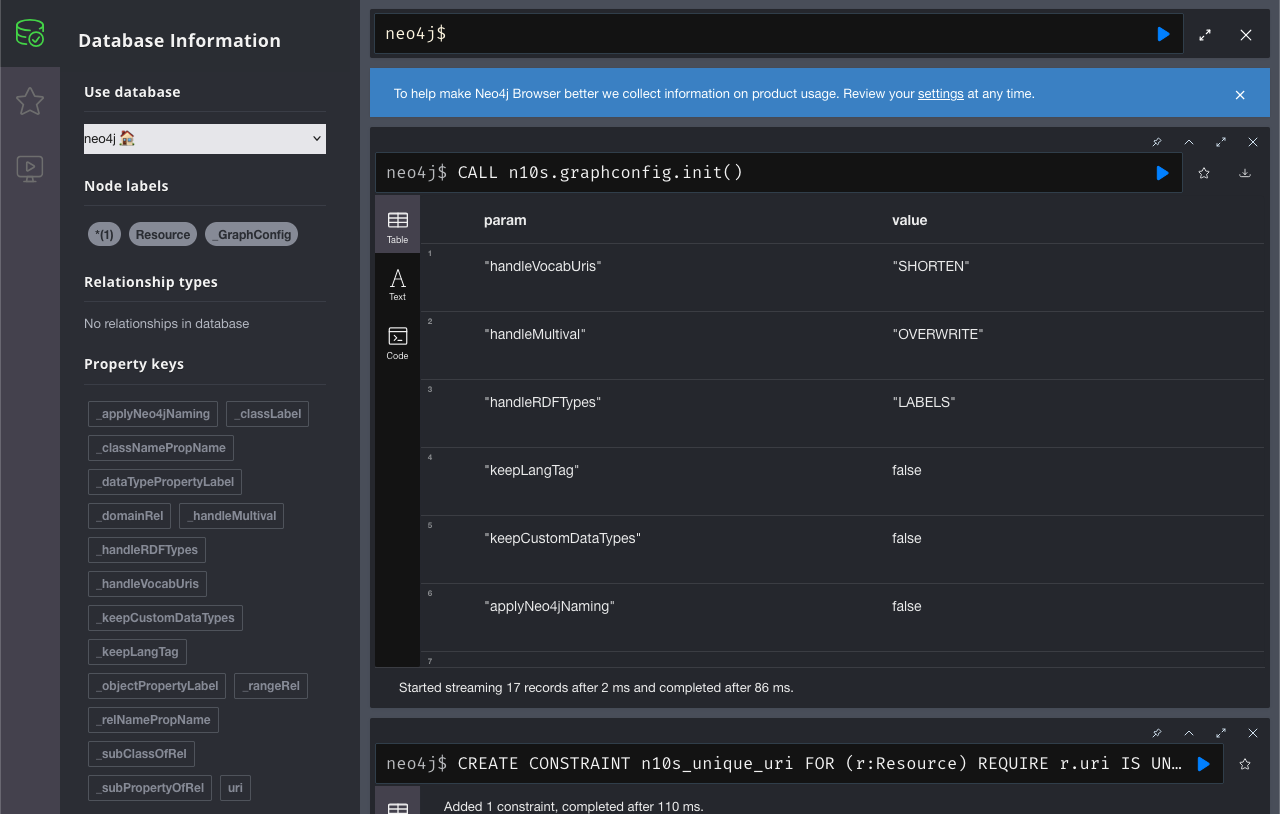This screenshot has width=1280, height=814.
Task: Switch to the Code result view
Action: (397, 342)
